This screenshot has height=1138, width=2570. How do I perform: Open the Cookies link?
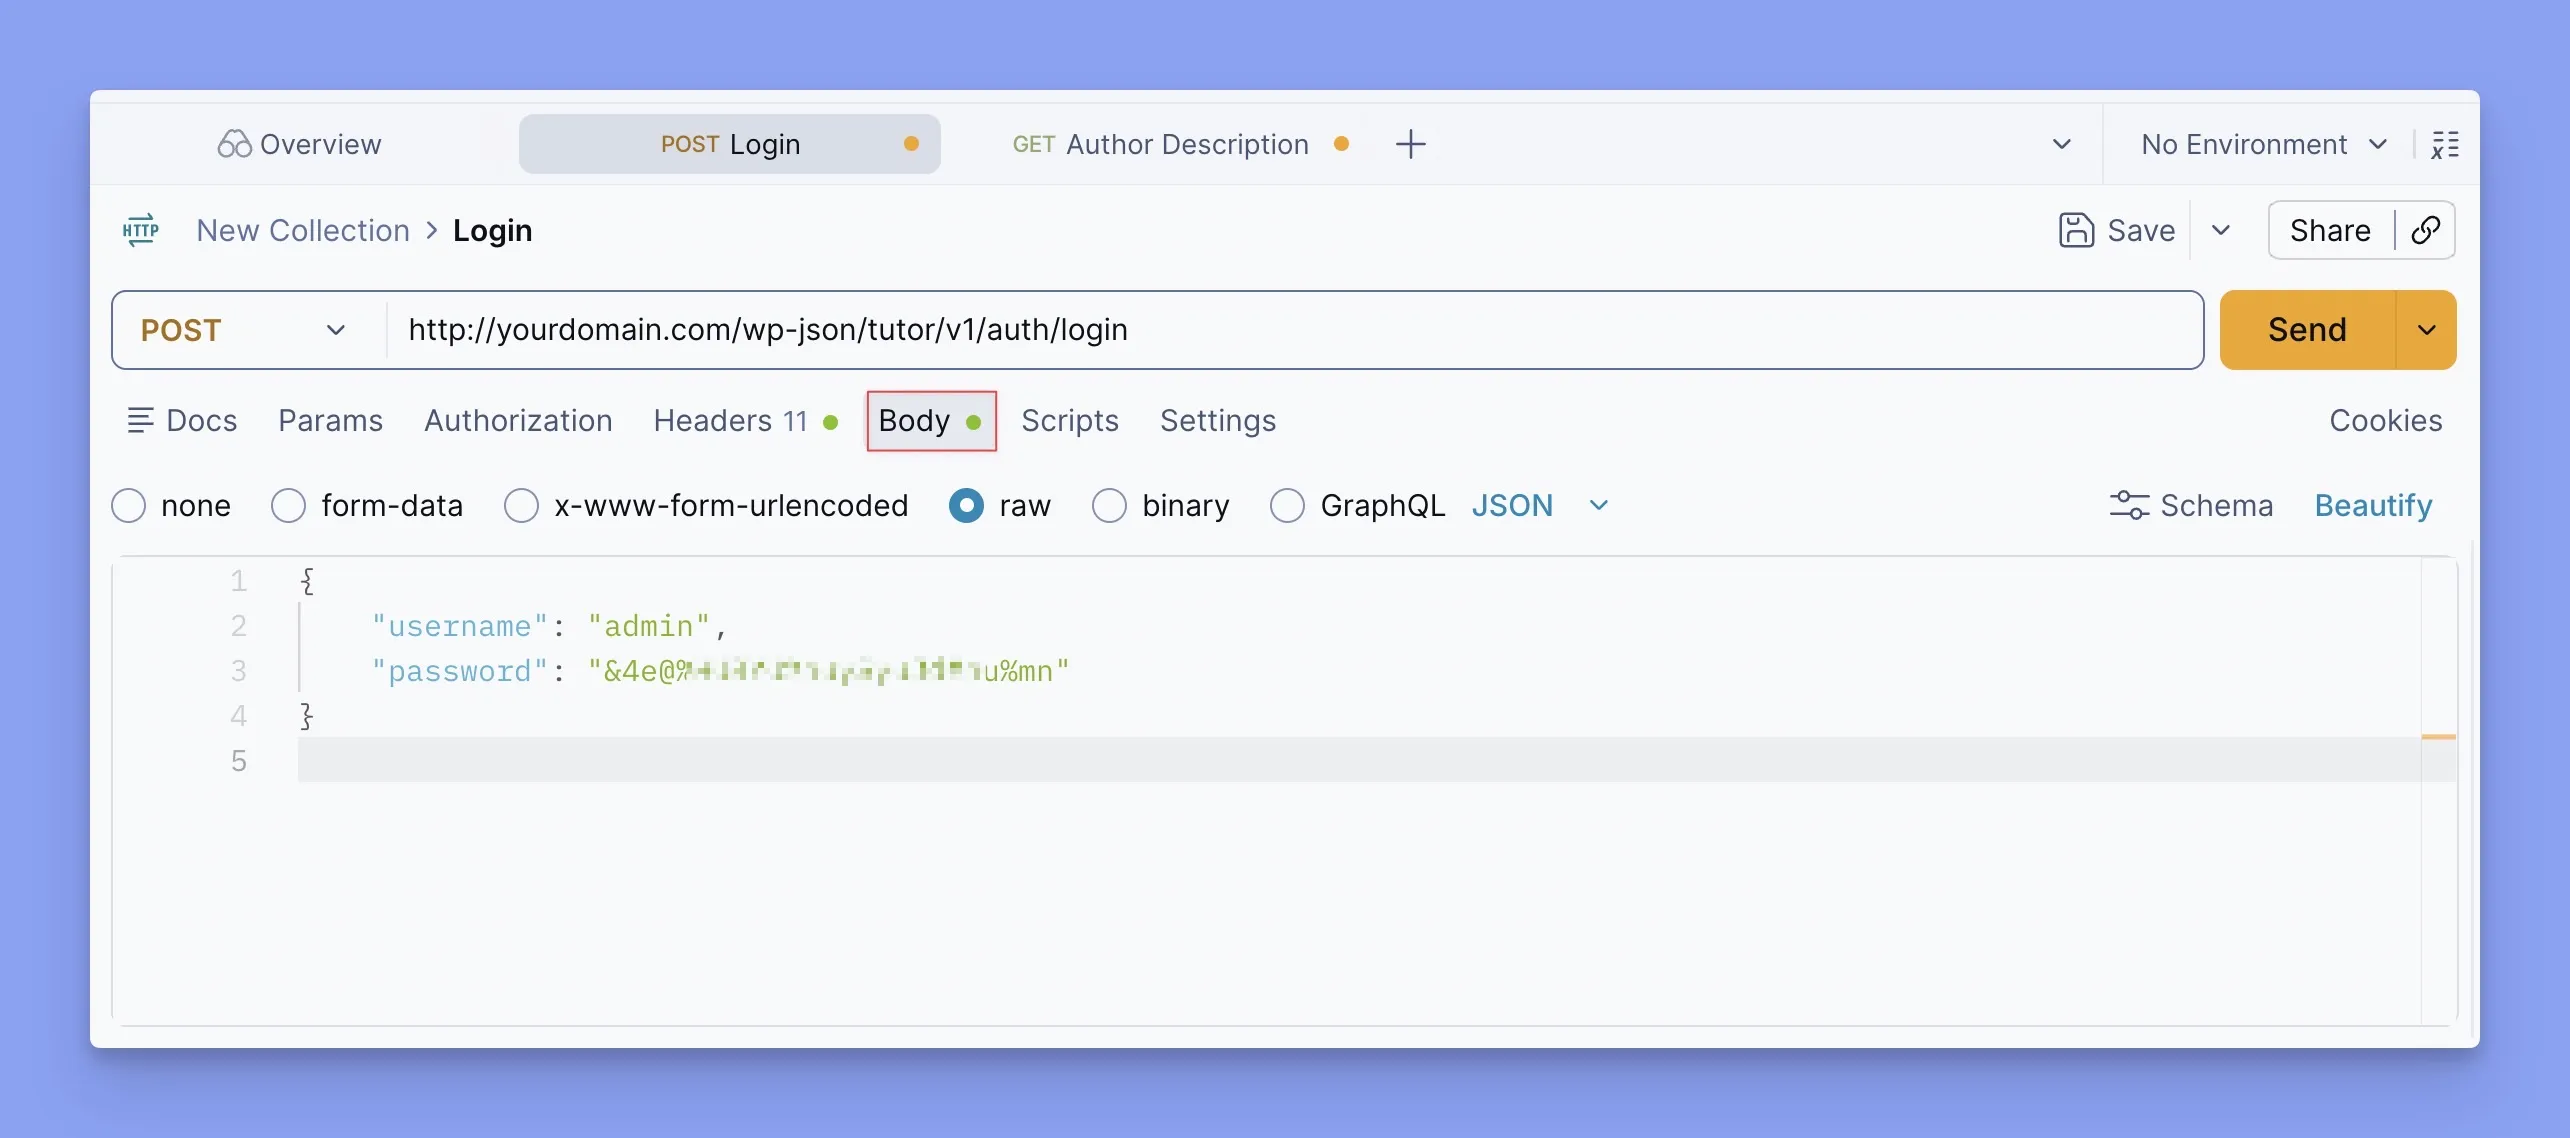pyautogui.click(x=2385, y=420)
